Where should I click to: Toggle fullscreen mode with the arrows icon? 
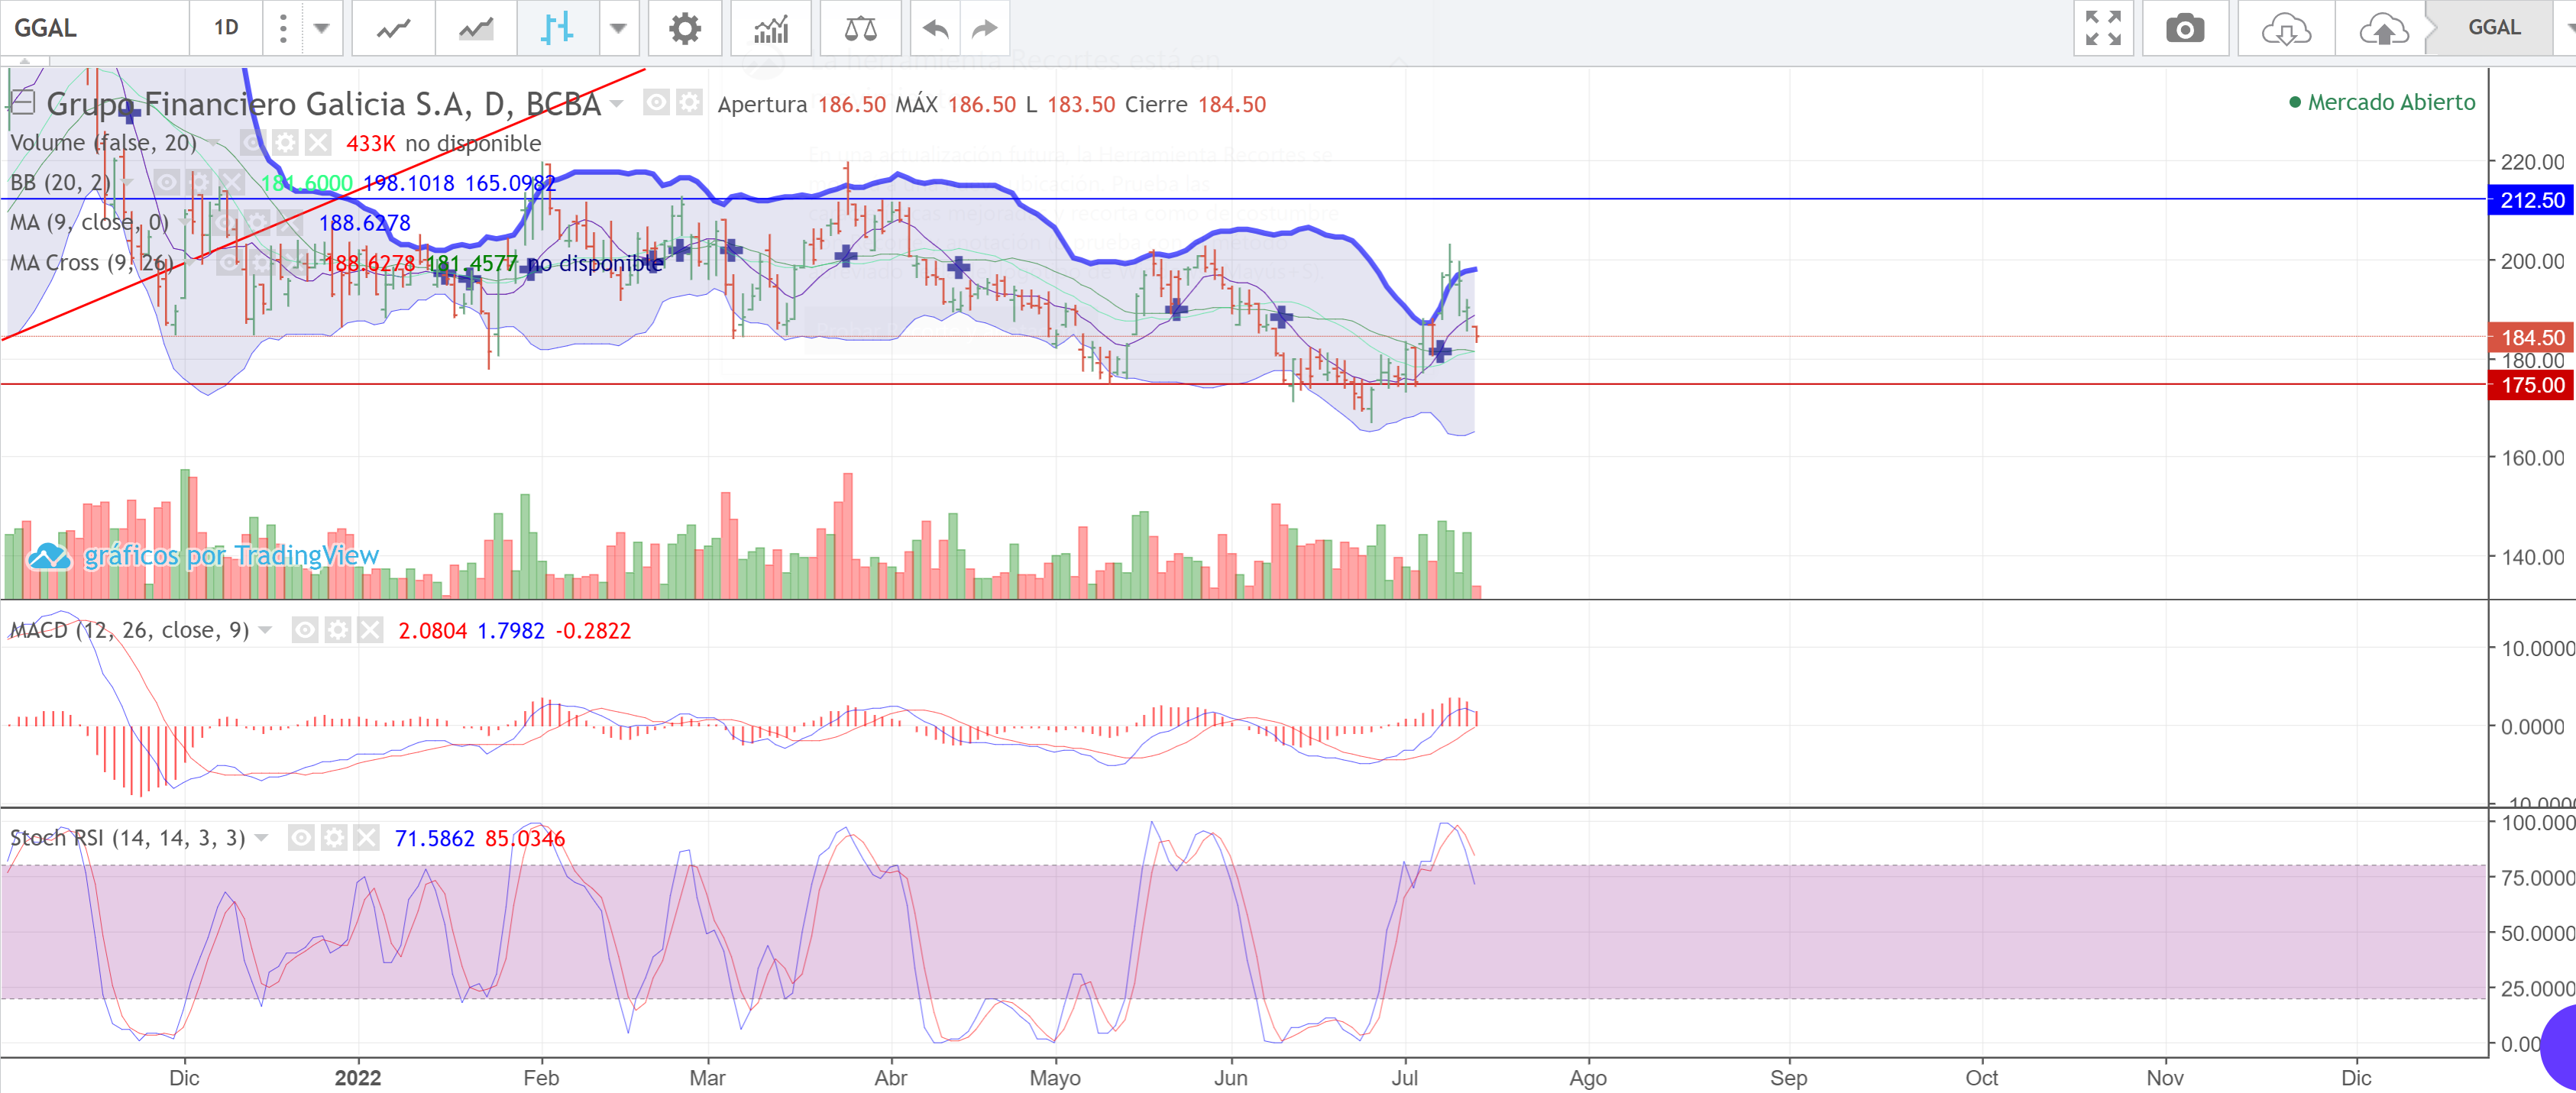(x=2103, y=28)
